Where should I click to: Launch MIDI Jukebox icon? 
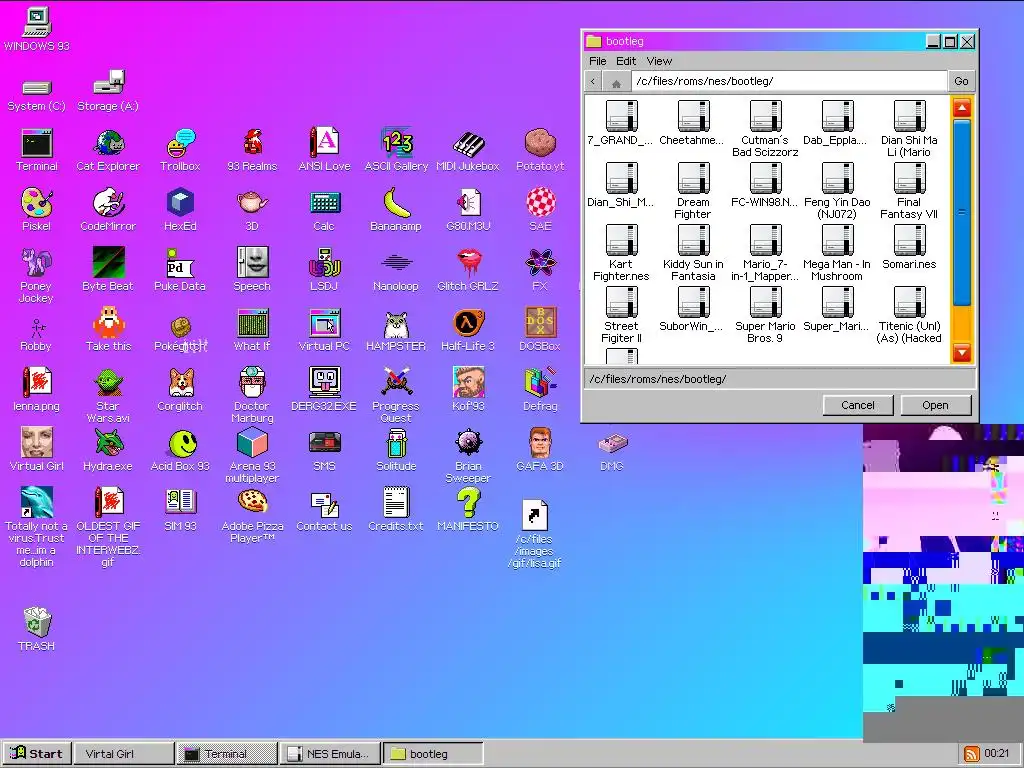[x=468, y=151]
